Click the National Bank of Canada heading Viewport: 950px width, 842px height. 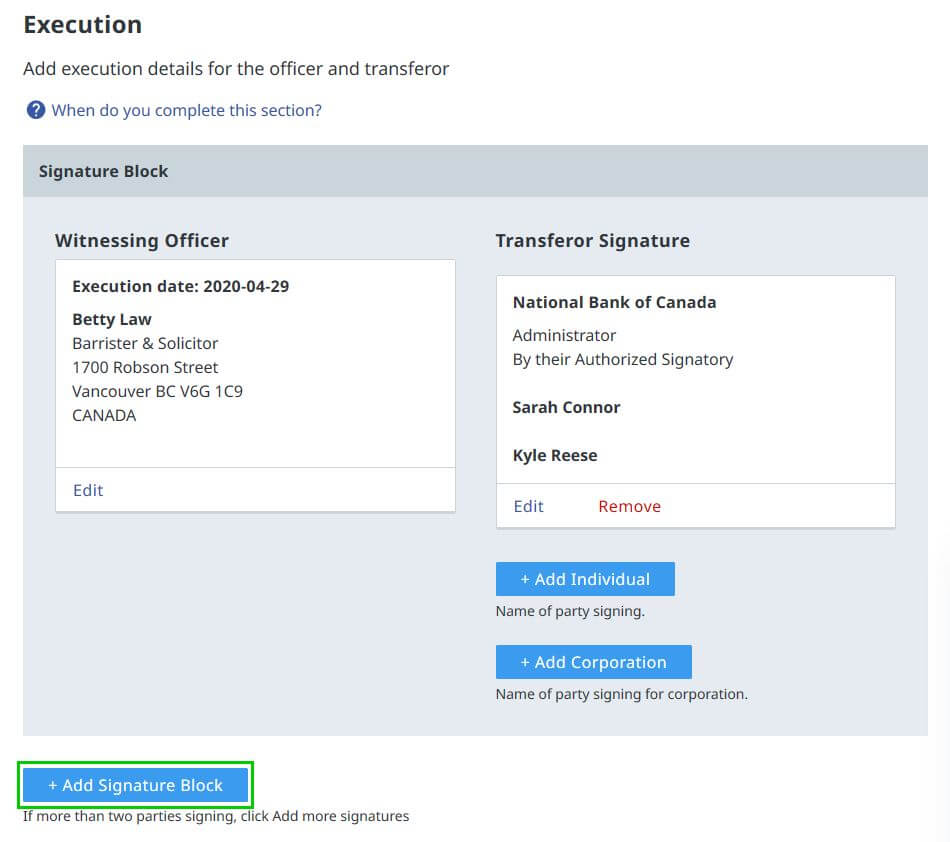pyautogui.click(x=614, y=302)
